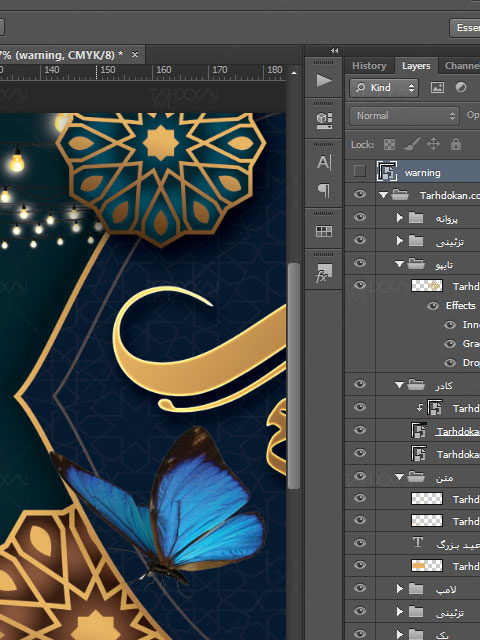Expand the lower تزئینی group

tap(400, 611)
